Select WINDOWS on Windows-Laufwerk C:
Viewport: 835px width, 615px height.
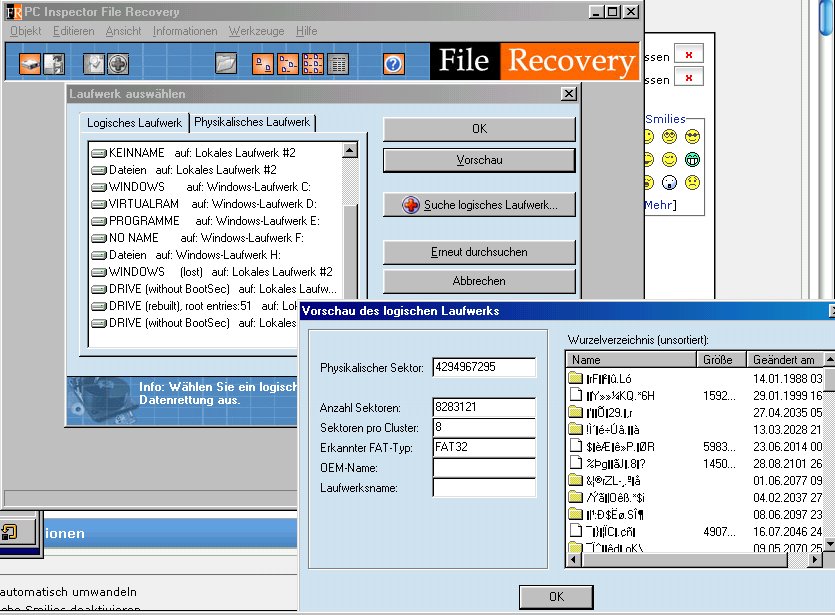pyautogui.click(x=201, y=187)
